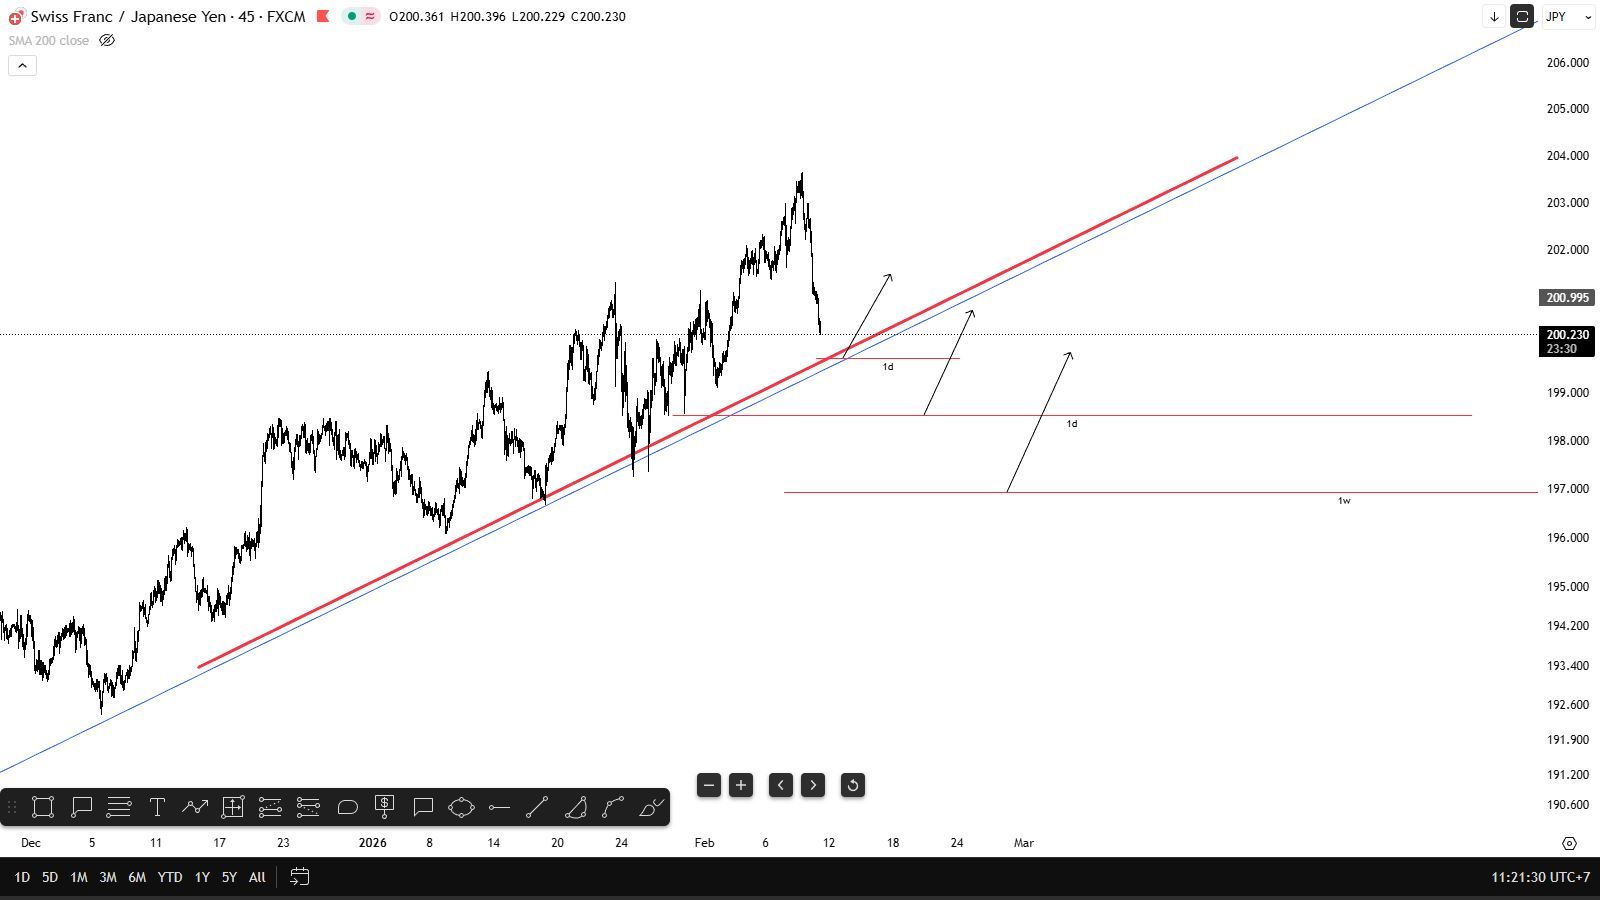Toggle the frame mode button at top right
The width and height of the screenshot is (1600, 900).
point(1522,16)
